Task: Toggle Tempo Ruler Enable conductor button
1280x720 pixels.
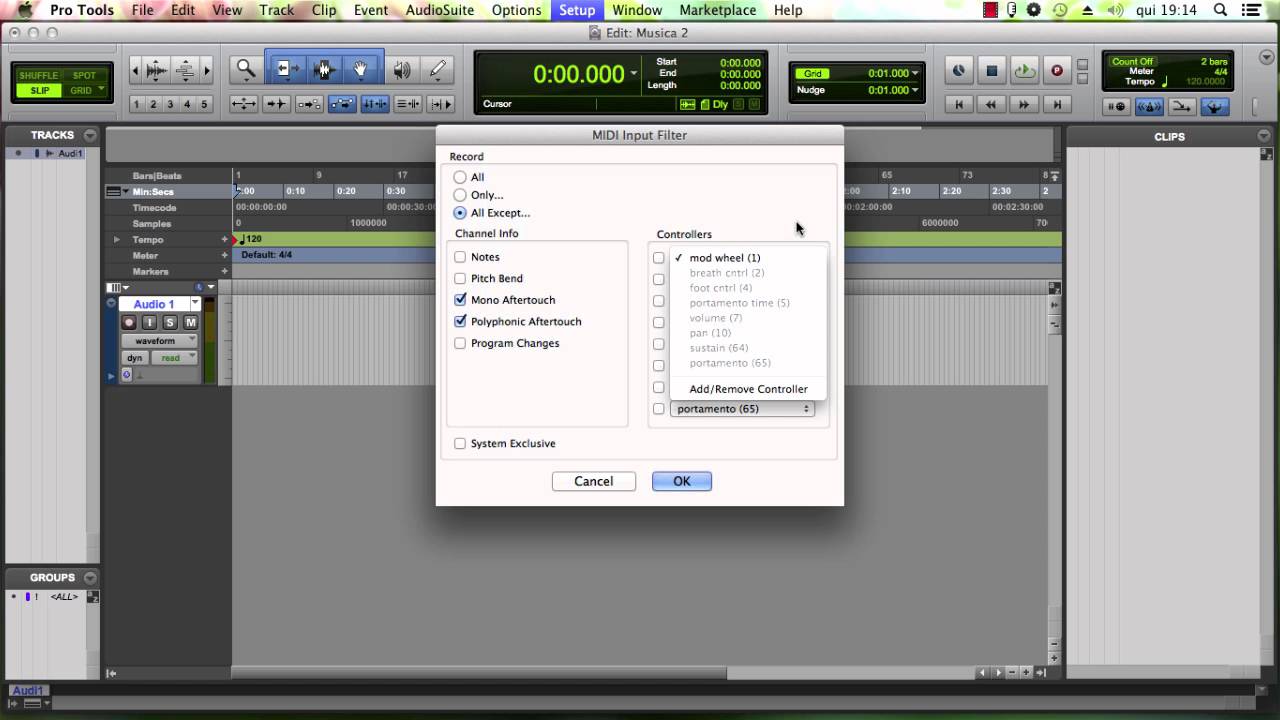Action: click(x=1215, y=106)
